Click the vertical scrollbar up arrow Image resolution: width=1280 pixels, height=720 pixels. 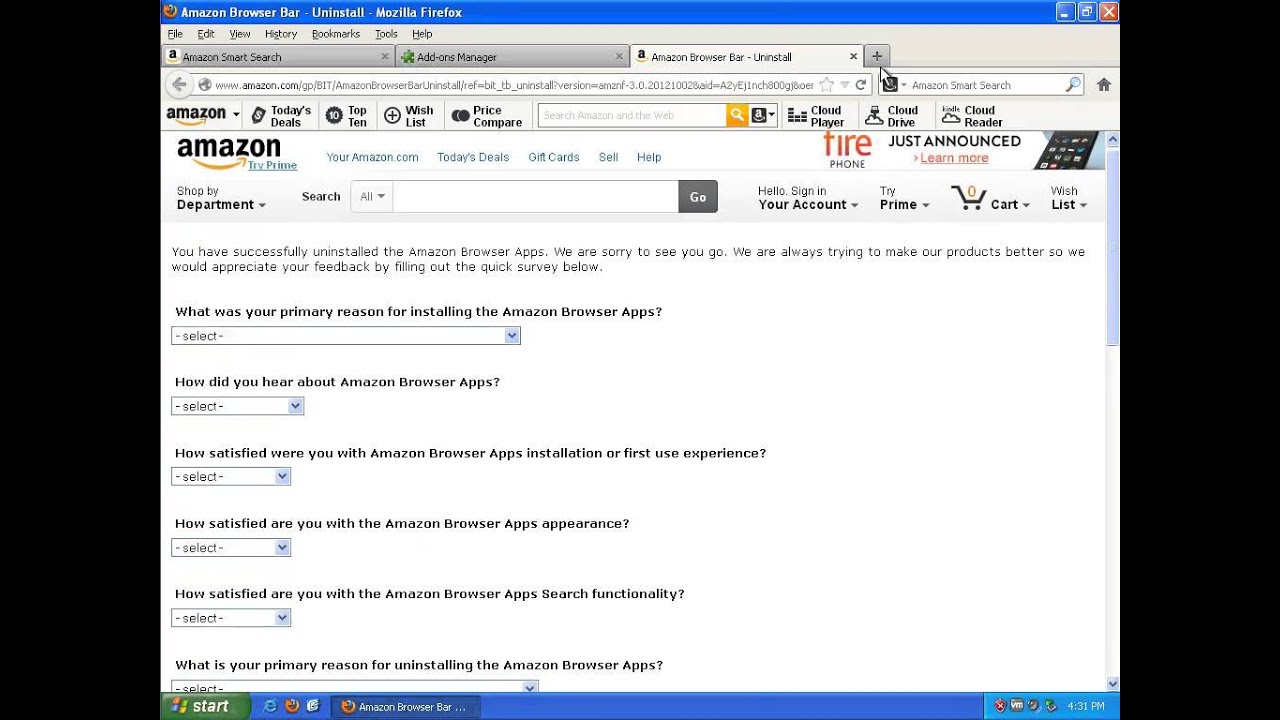click(1113, 139)
